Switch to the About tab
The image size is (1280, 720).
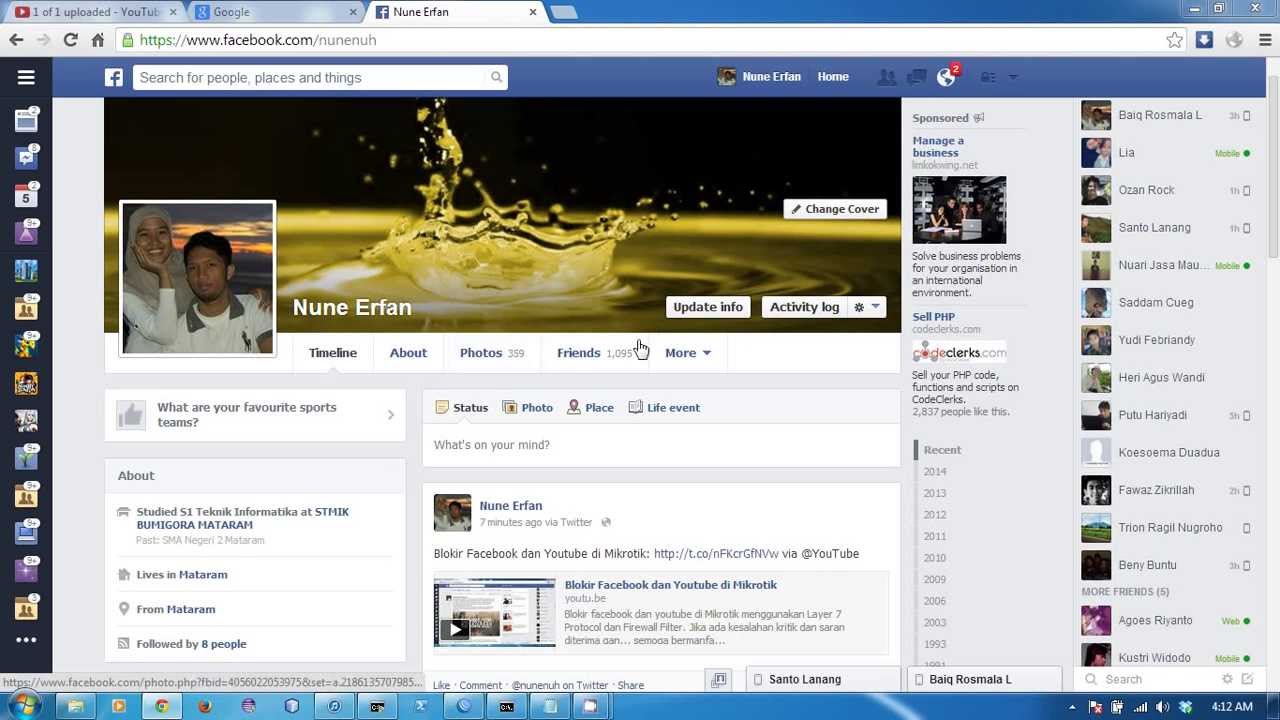tap(408, 353)
